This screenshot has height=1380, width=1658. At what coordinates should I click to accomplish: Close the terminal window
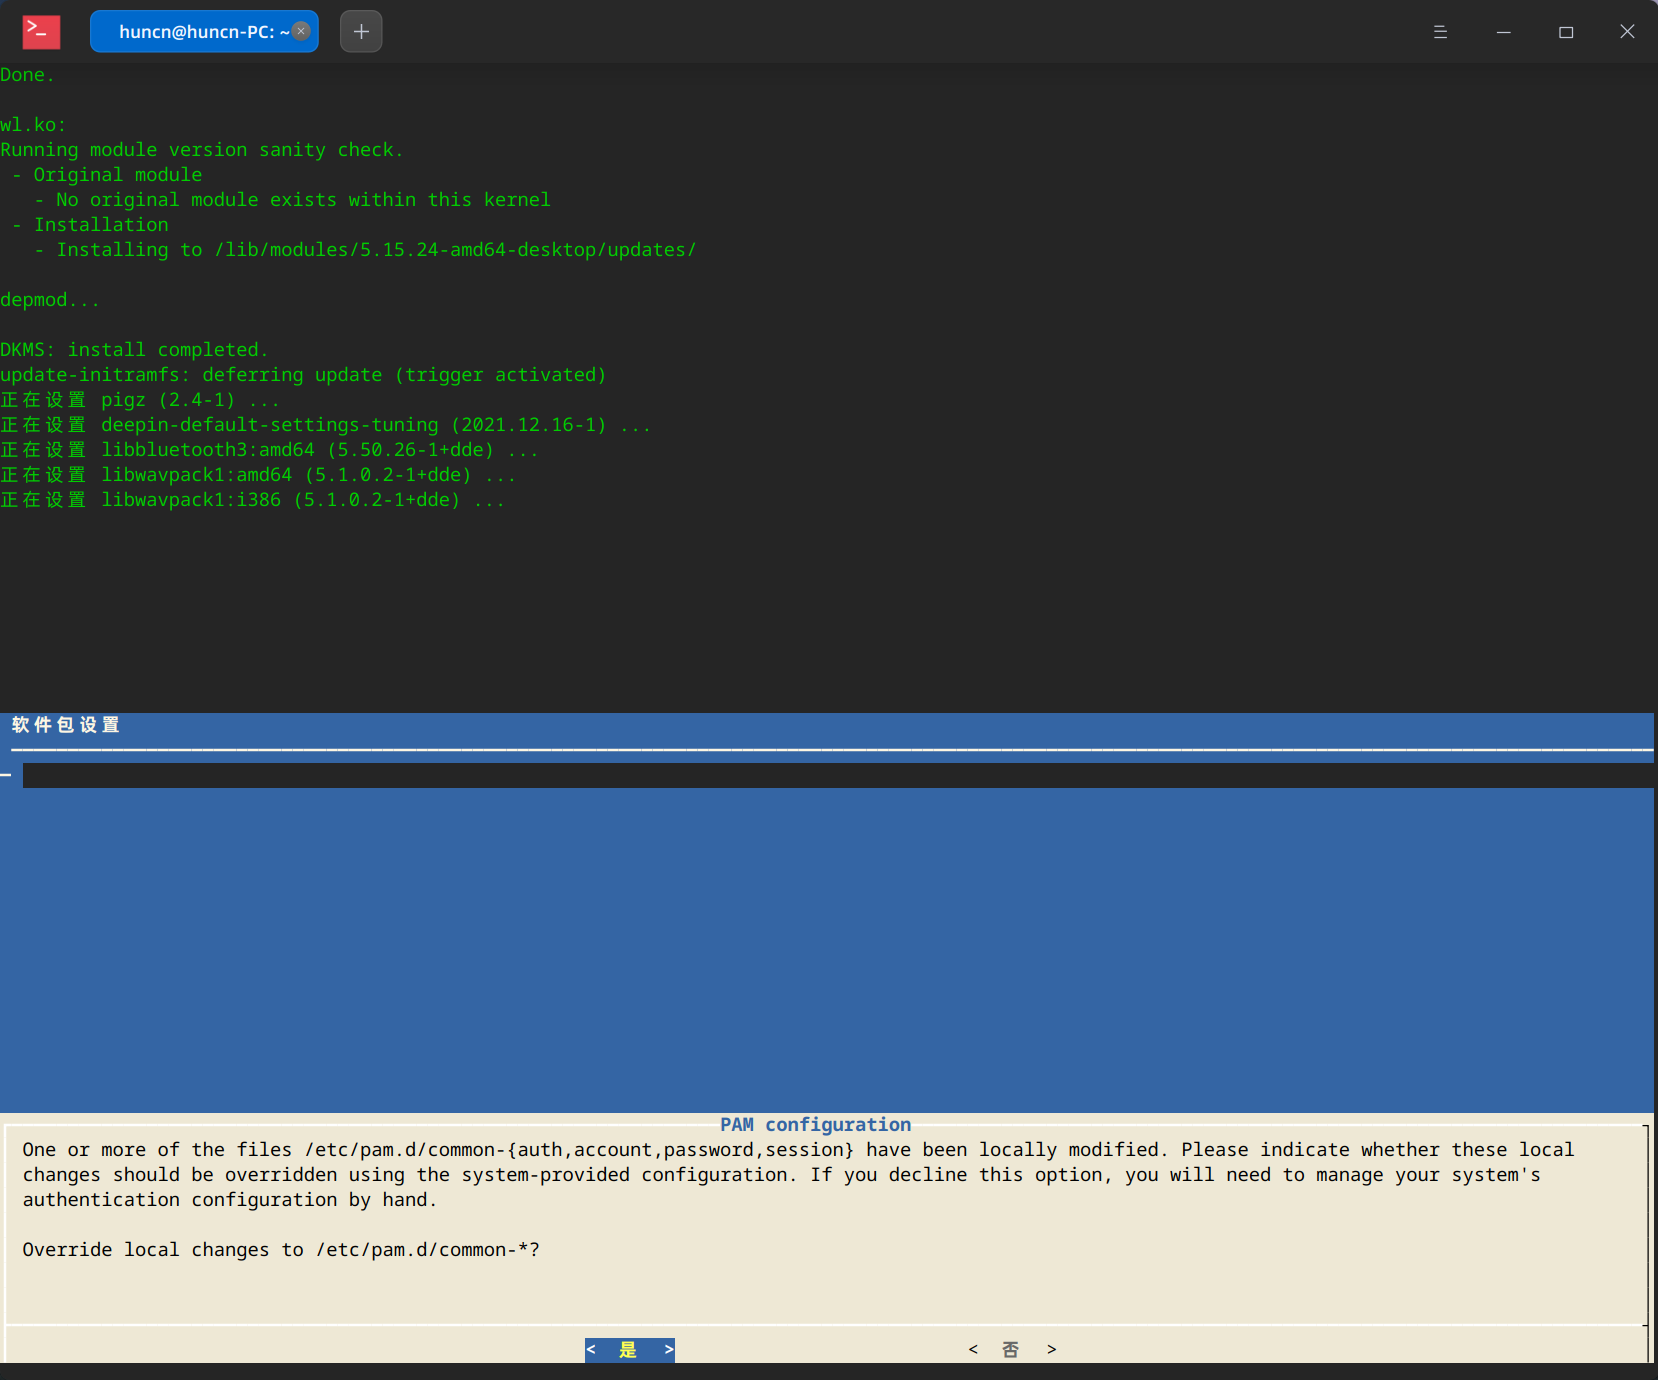(x=1627, y=32)
